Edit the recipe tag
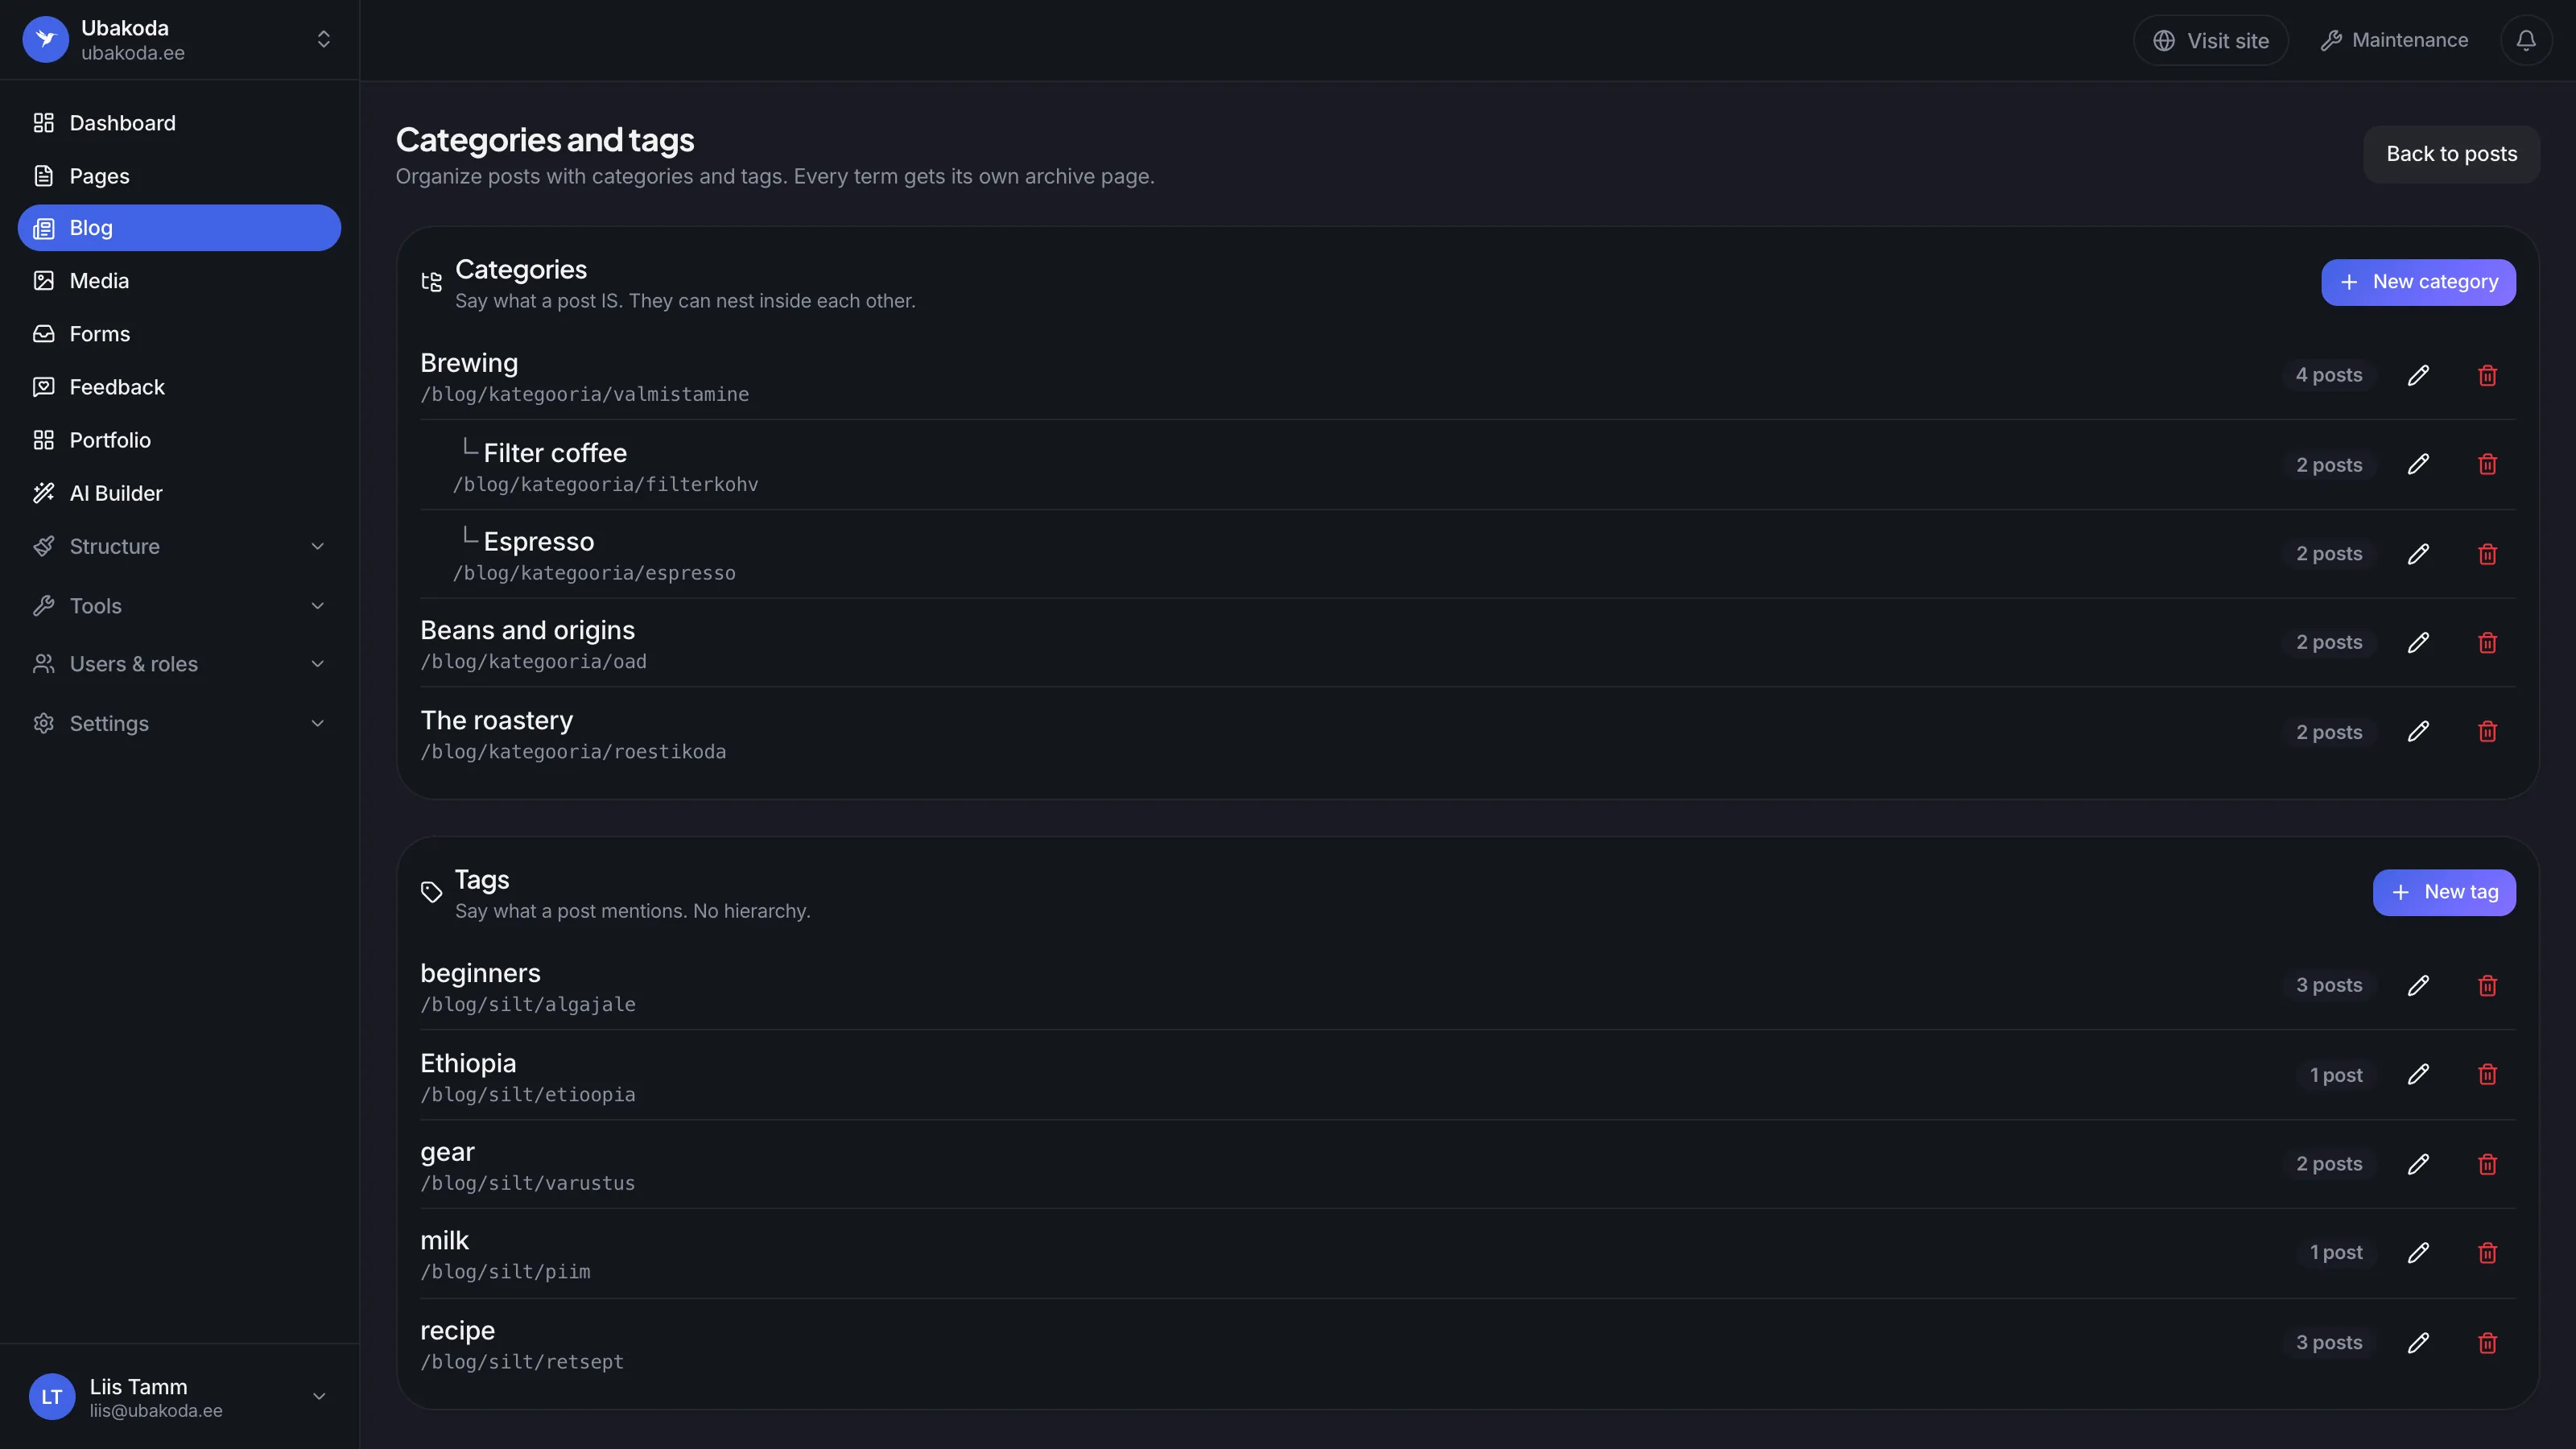 pyautogui.click(x=2418, y=1343)
